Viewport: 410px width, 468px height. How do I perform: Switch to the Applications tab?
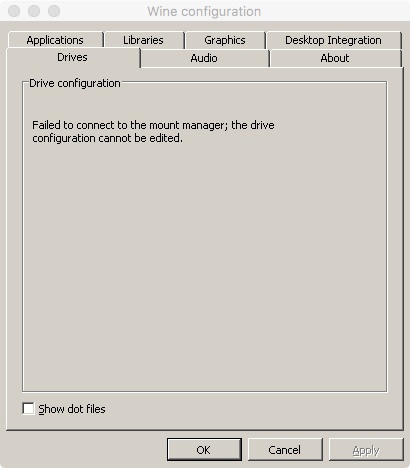coord(55,40)
